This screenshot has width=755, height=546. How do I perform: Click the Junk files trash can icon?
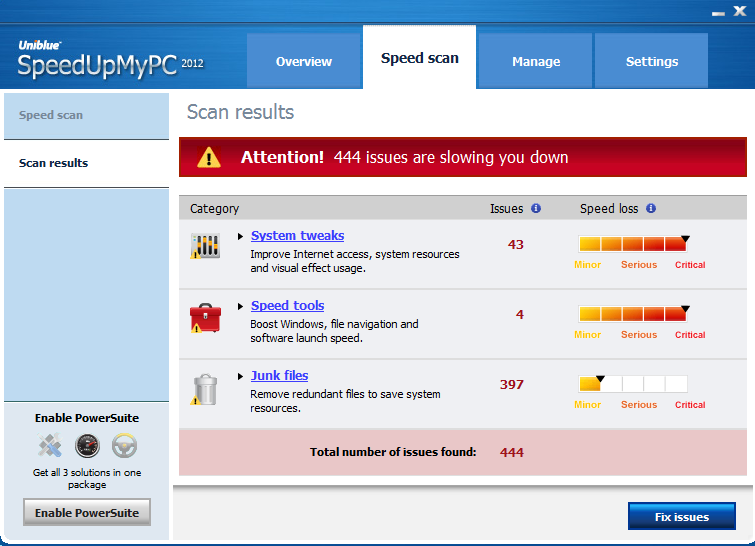[205, 389]
